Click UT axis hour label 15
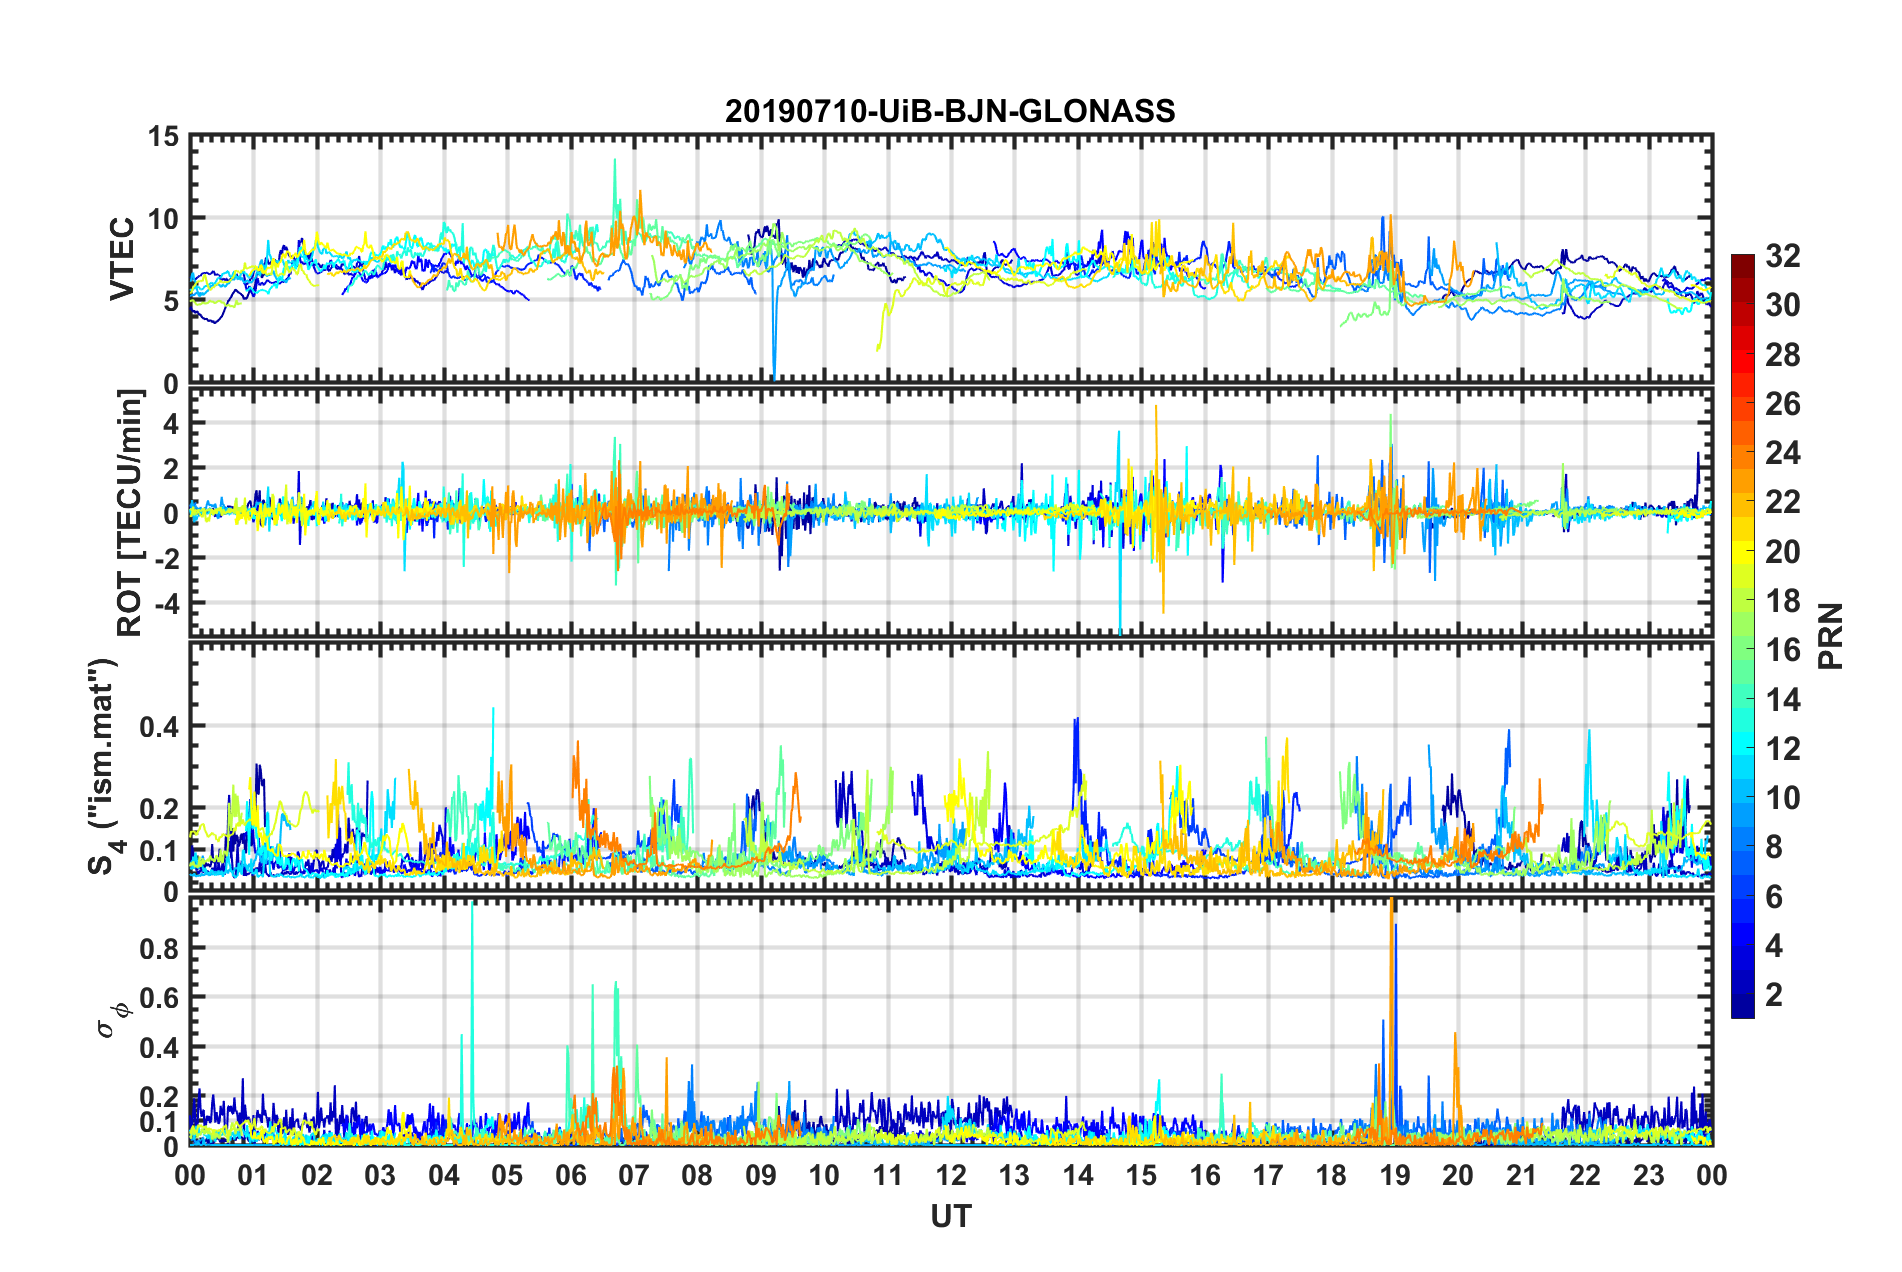Viewport: 1902px width, 1272px height. pyautogui.click(x=1141, y=1175)
